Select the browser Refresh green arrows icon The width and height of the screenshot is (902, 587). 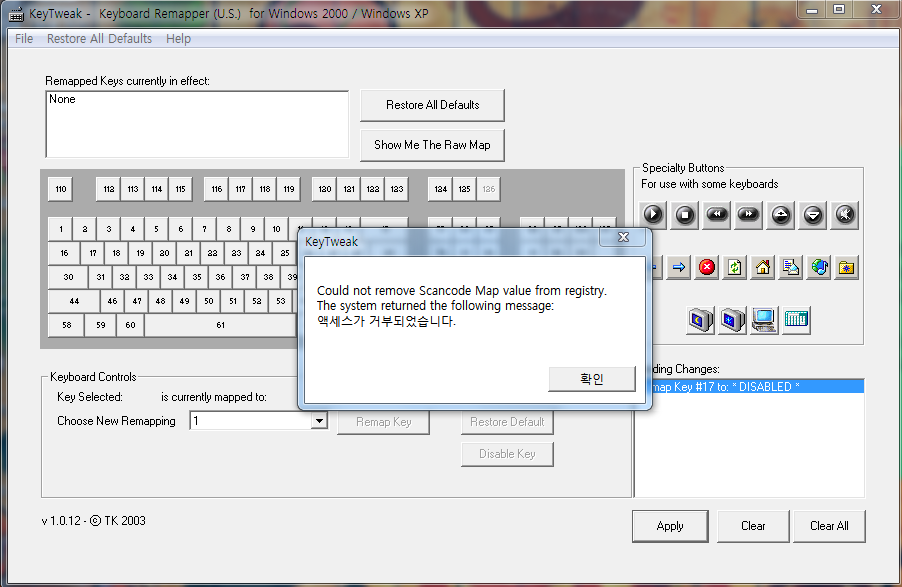coord(735,267)
